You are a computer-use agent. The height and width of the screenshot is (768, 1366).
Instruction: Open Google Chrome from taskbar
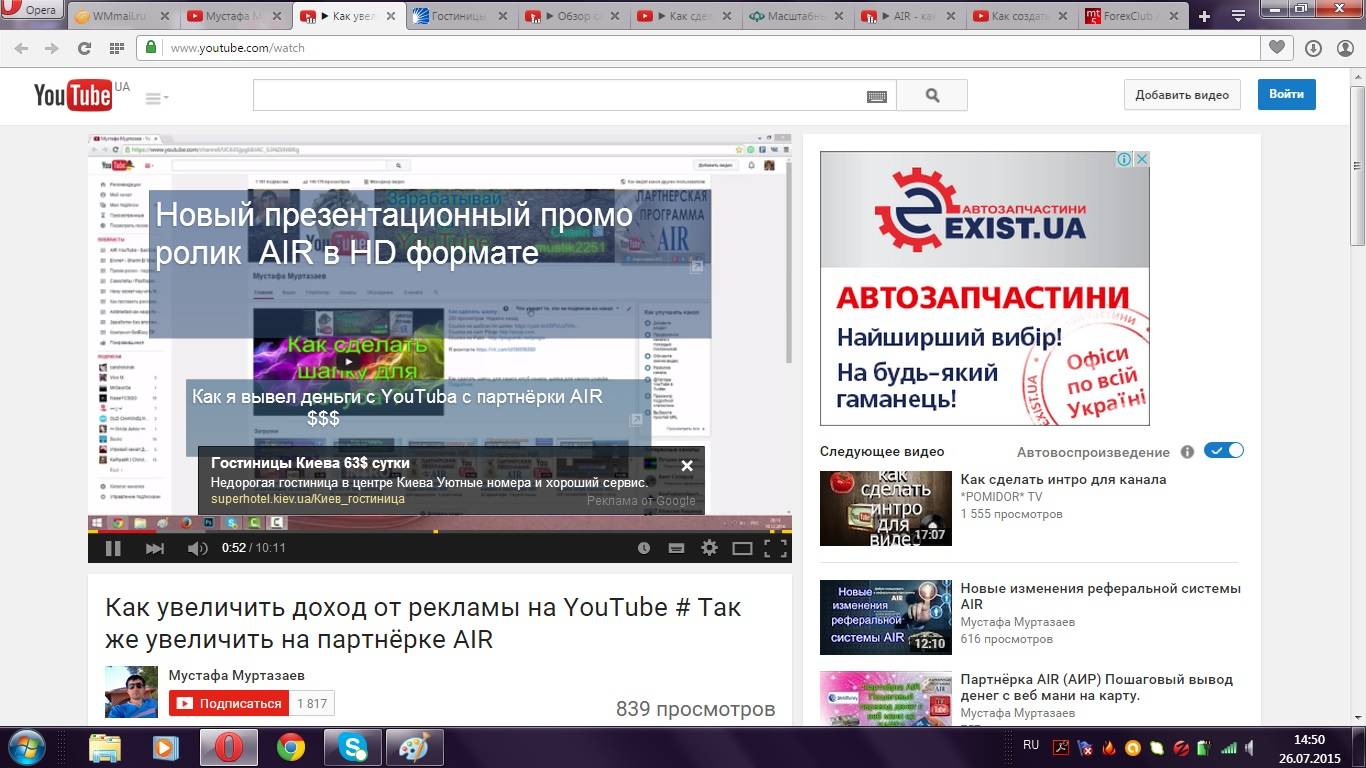(x=291, y=748)
